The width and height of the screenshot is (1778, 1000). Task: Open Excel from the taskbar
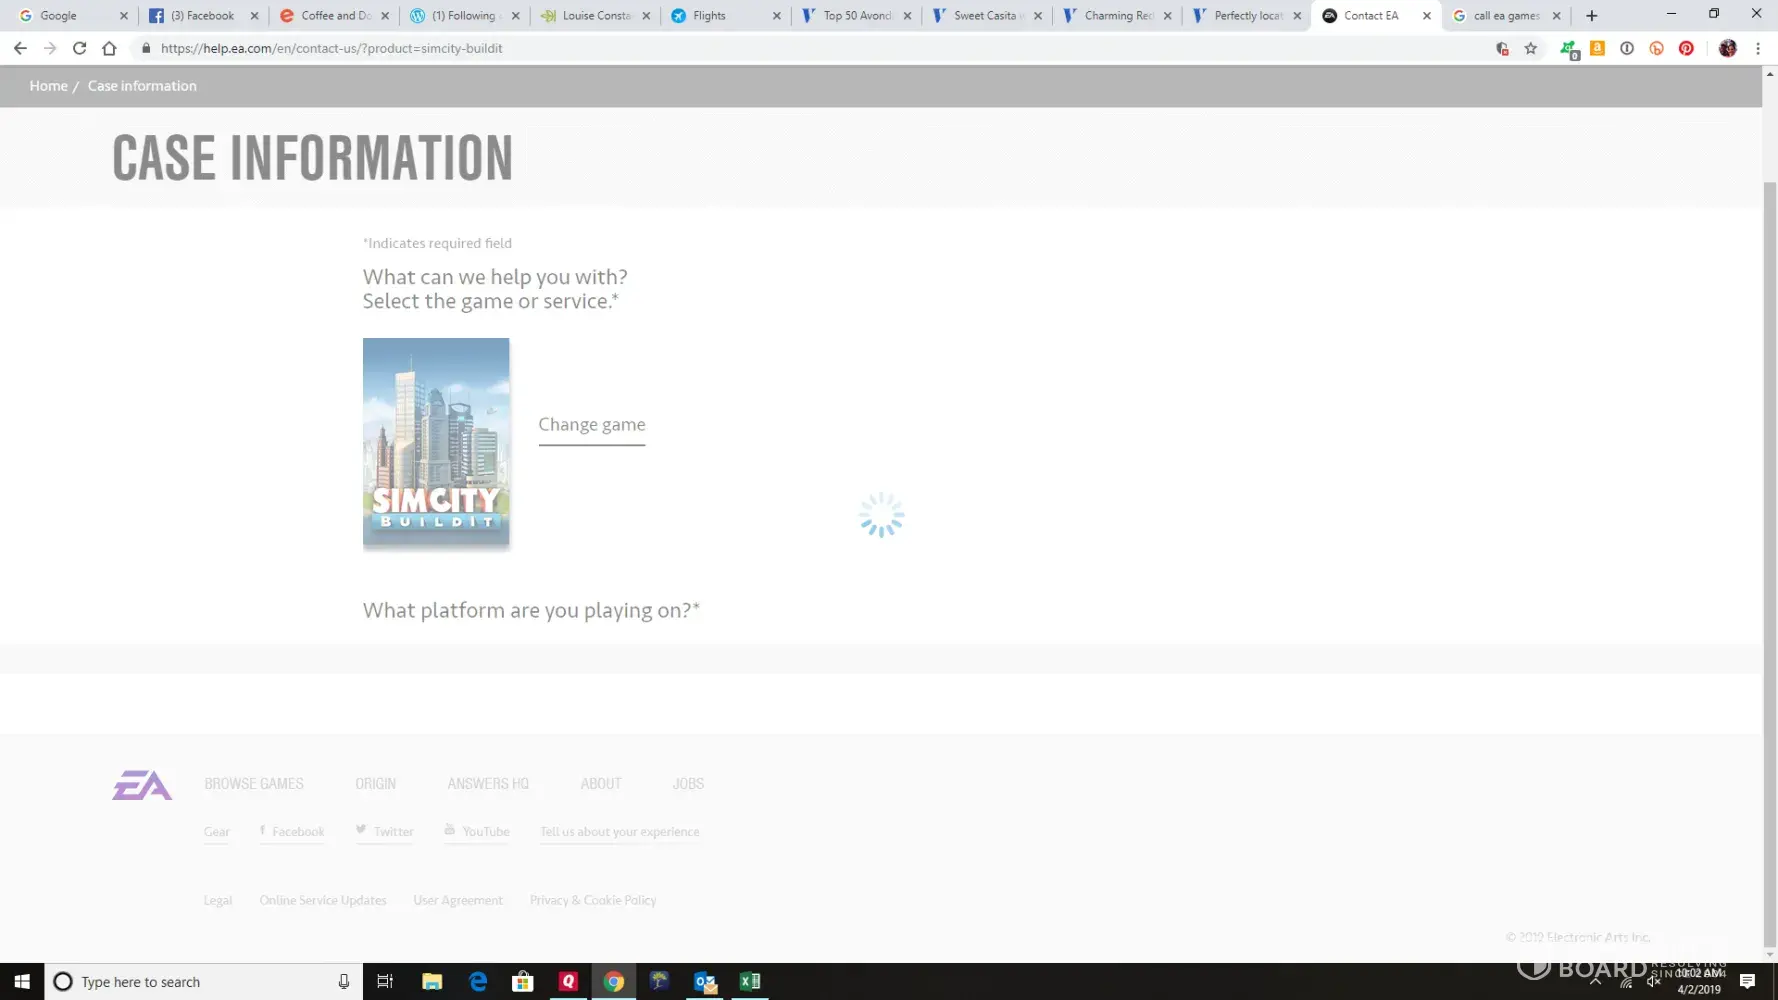pyautogui.click(x=750, y=982)
